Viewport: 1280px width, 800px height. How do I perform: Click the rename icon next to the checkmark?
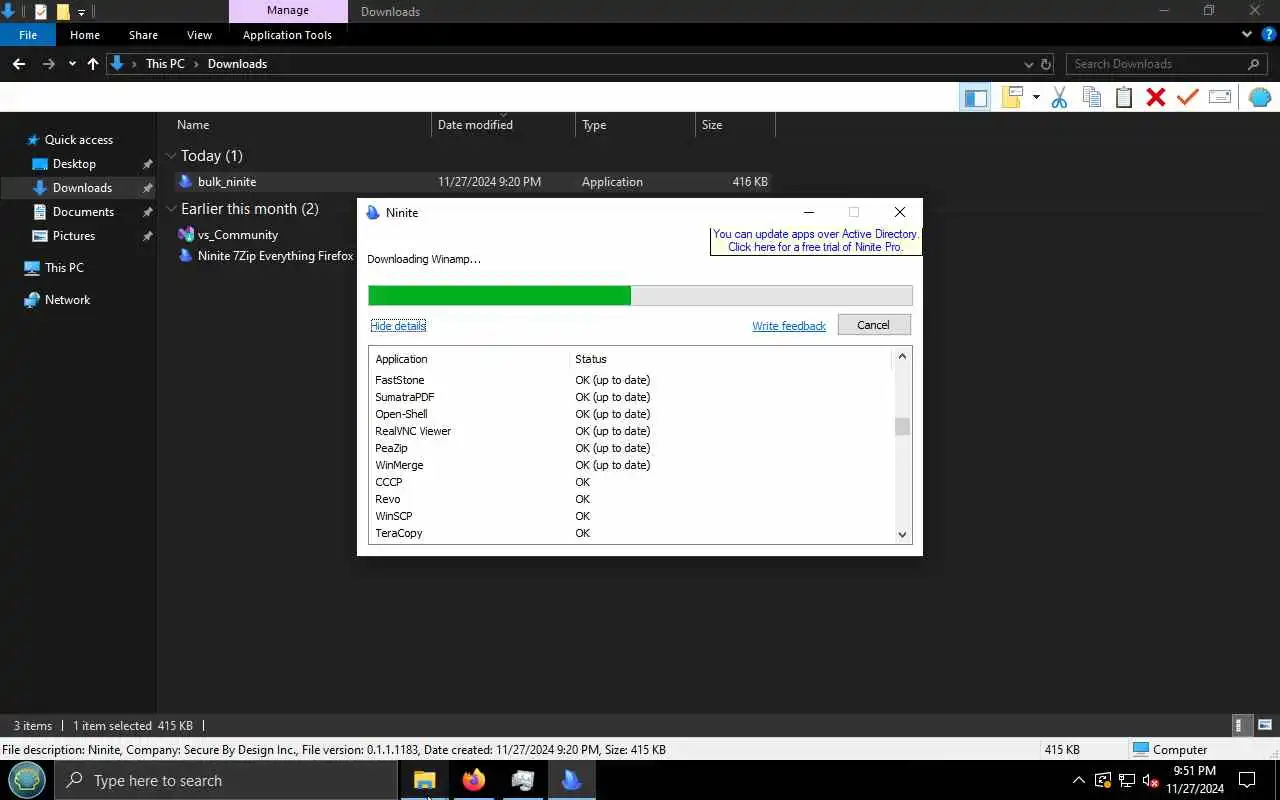1220,97
